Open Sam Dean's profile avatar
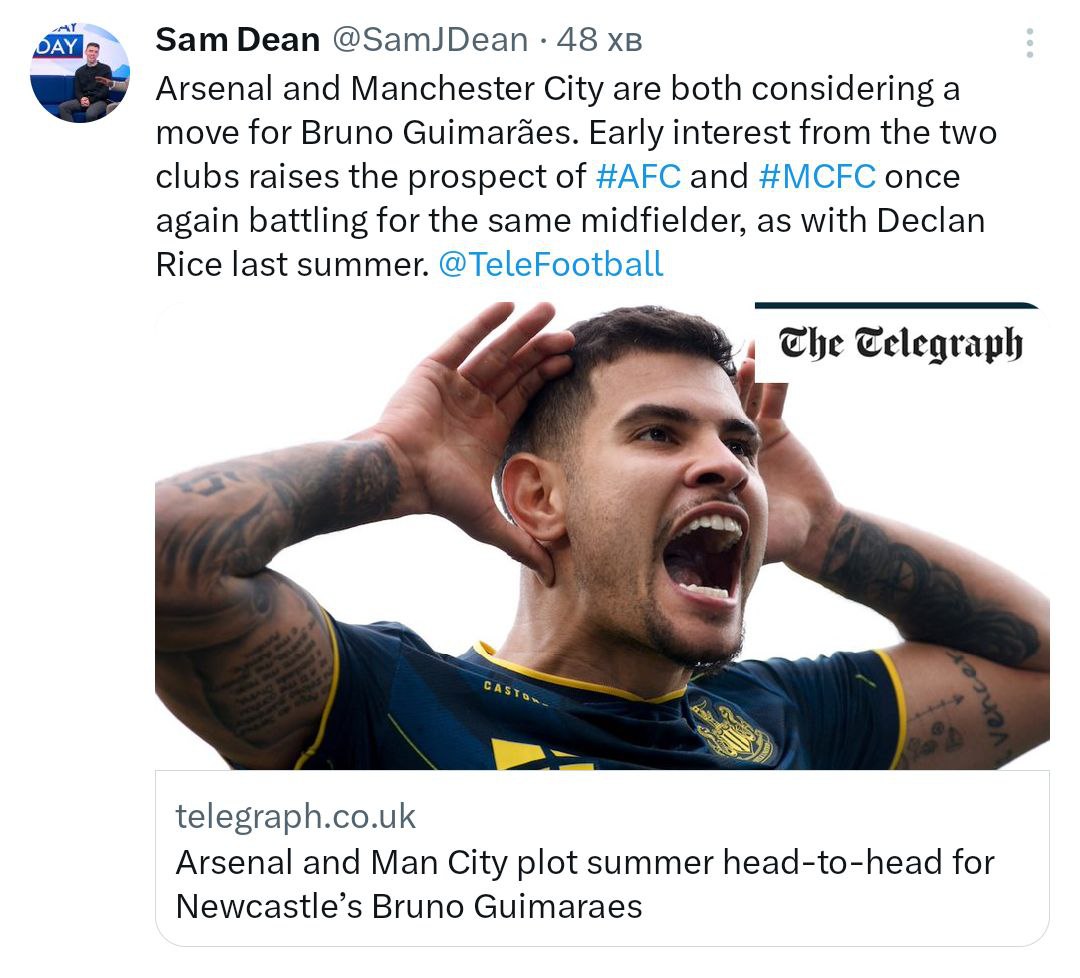The height and width of the screenshot is (978, 1080). pos(80,73)
